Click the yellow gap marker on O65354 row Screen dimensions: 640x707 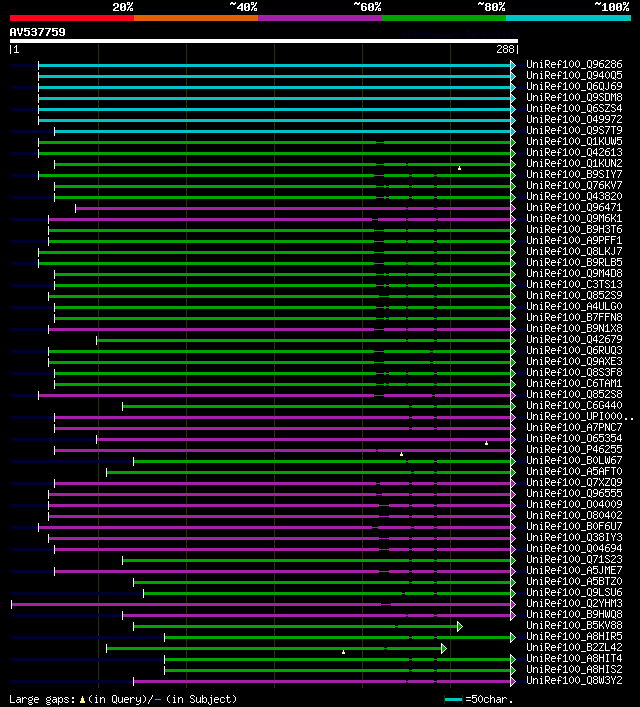click(x=486, y=443)
